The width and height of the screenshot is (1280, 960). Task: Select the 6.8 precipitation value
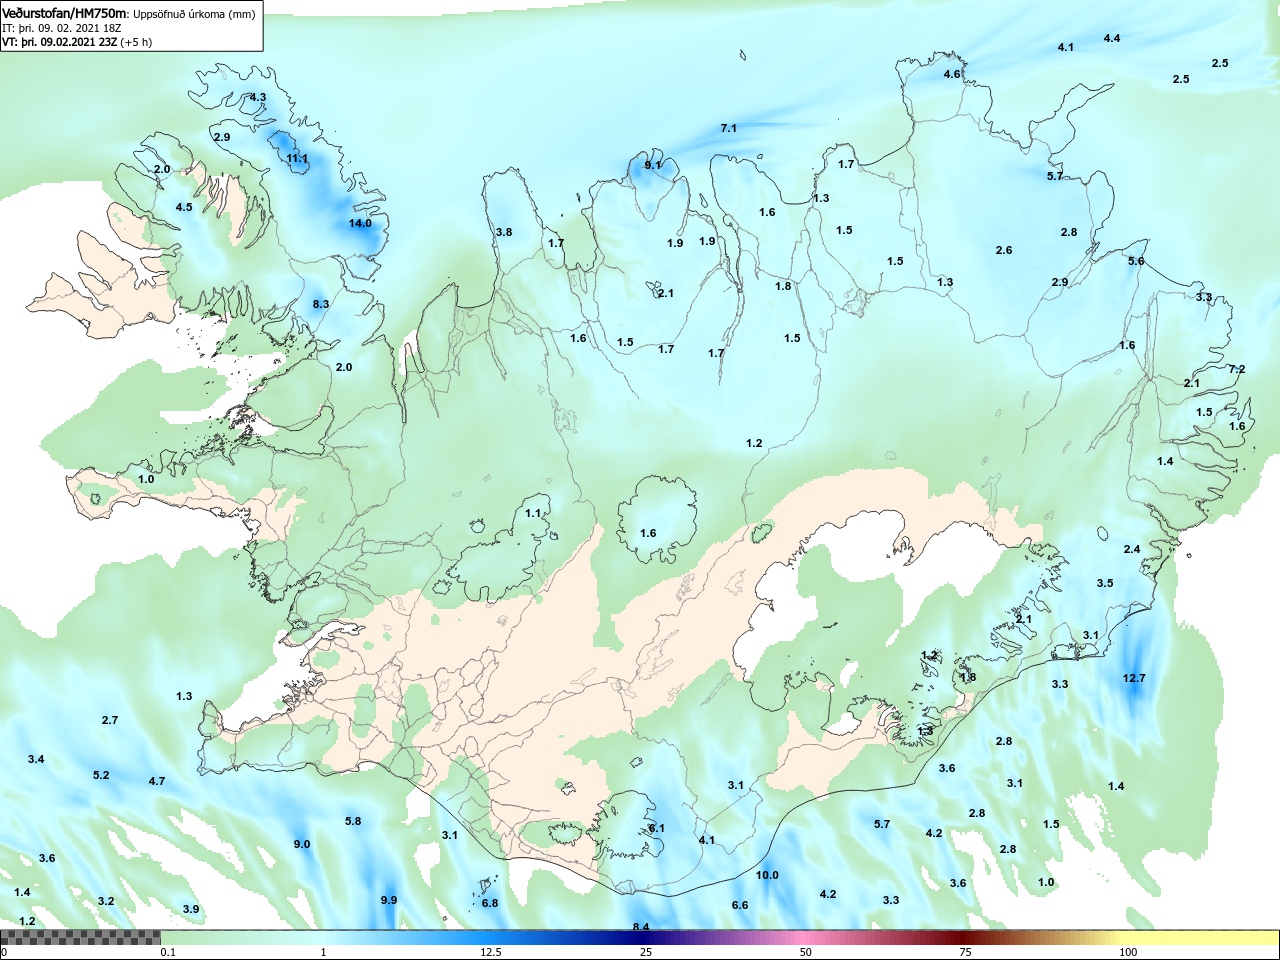tap(490, 903)
